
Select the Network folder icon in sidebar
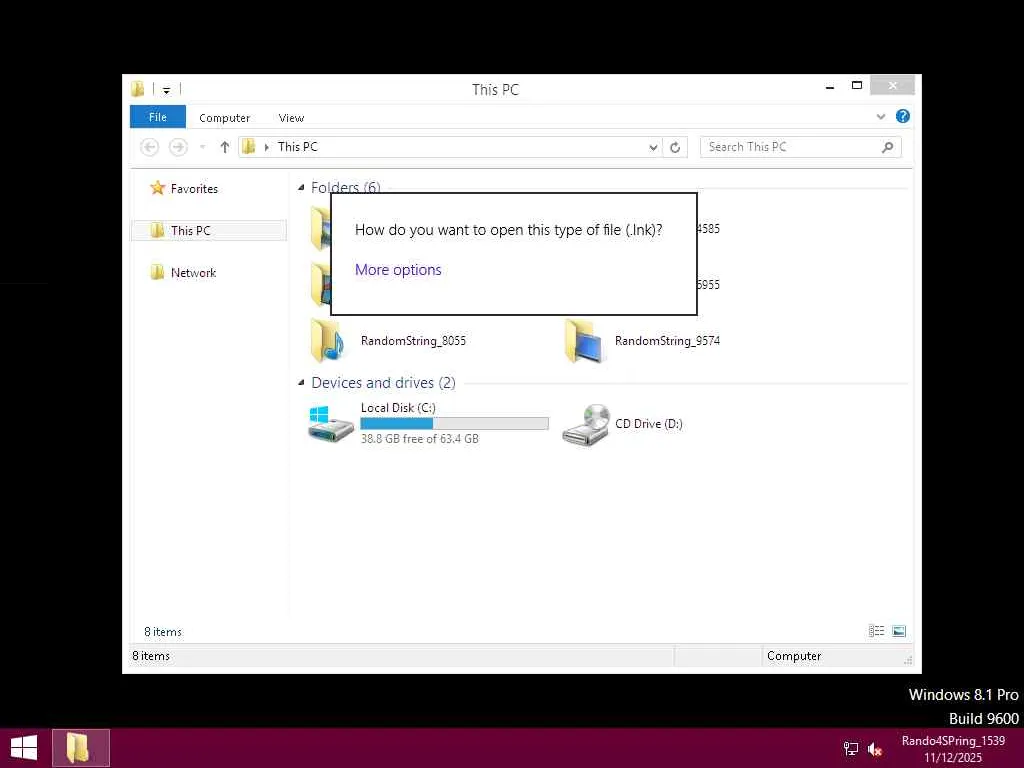pyautogui.click(x=157, y=272)
